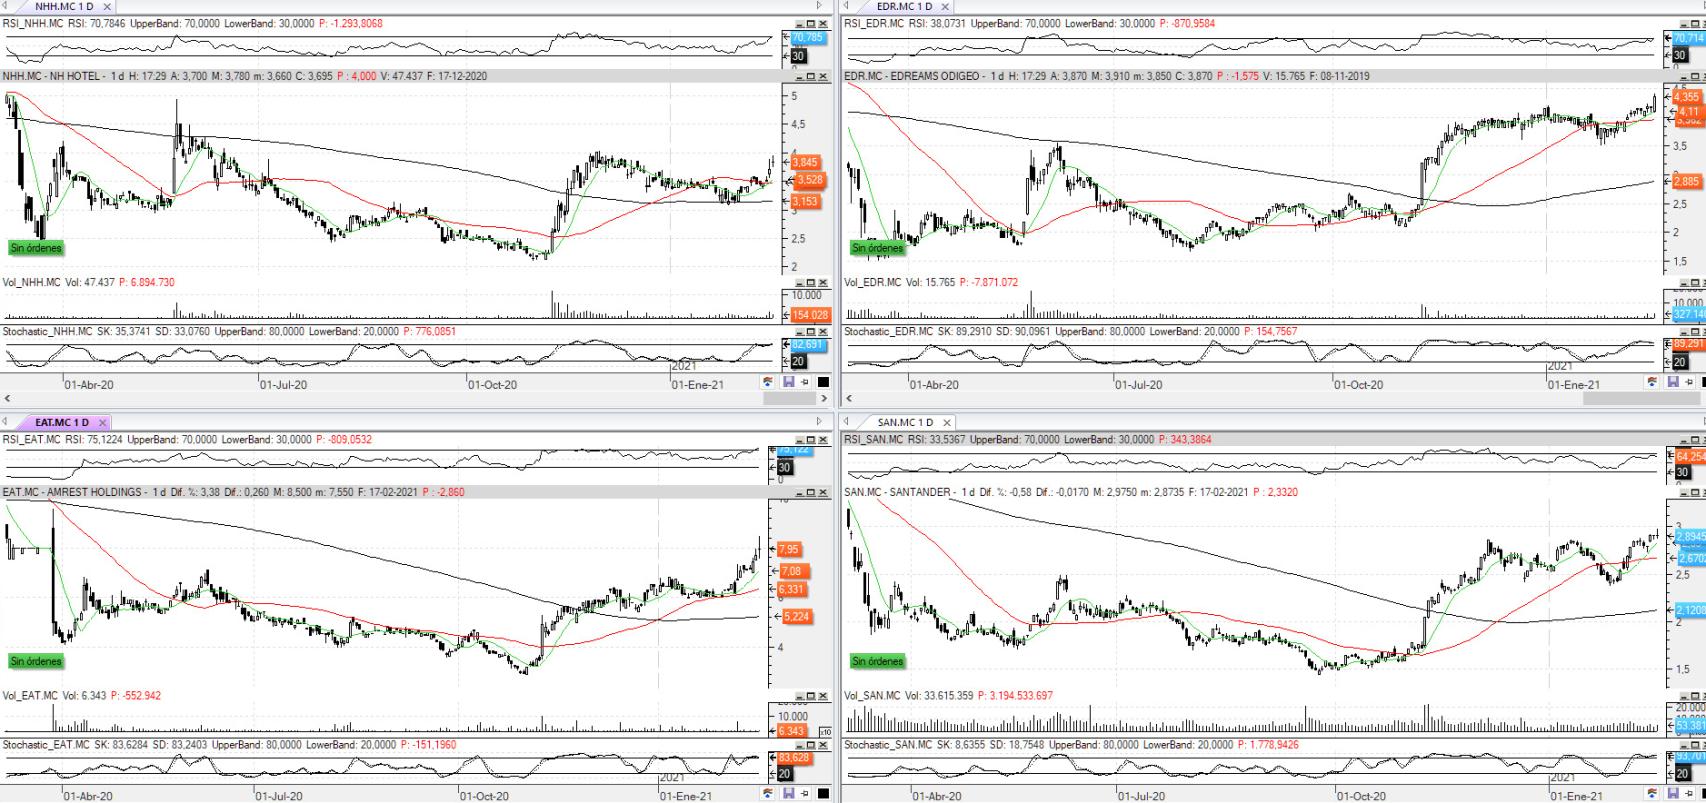1706x803 pixels.
Task: Click the save icon in the NHH.MC chart
Action: pyautogui.click(x=788, y=382)
